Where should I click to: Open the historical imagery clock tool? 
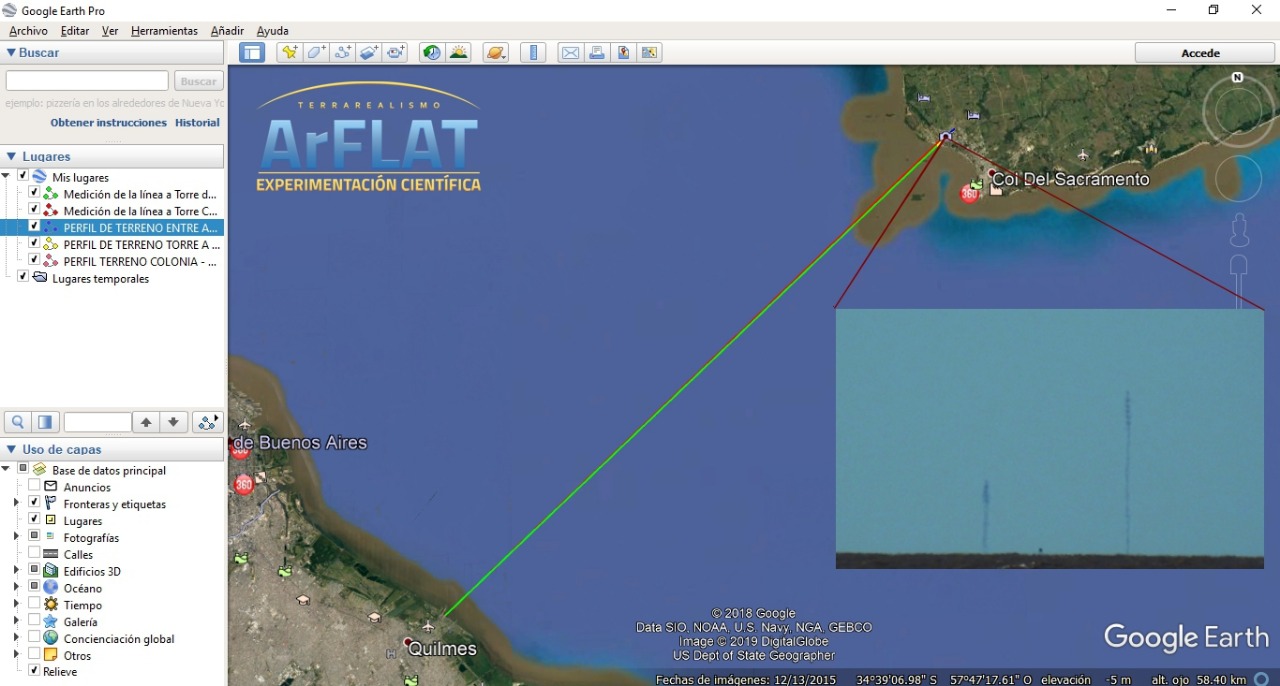pos(432,53)
